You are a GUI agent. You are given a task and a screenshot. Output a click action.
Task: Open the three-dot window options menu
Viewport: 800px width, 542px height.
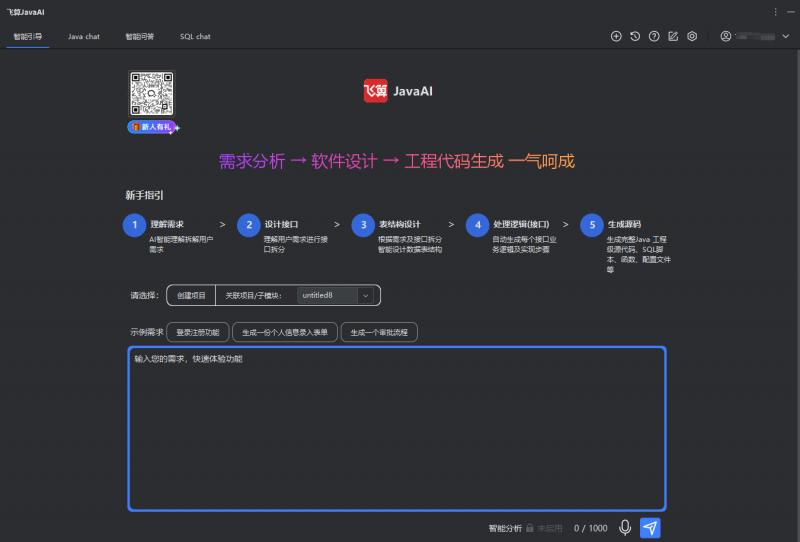(x=776, y=11)
